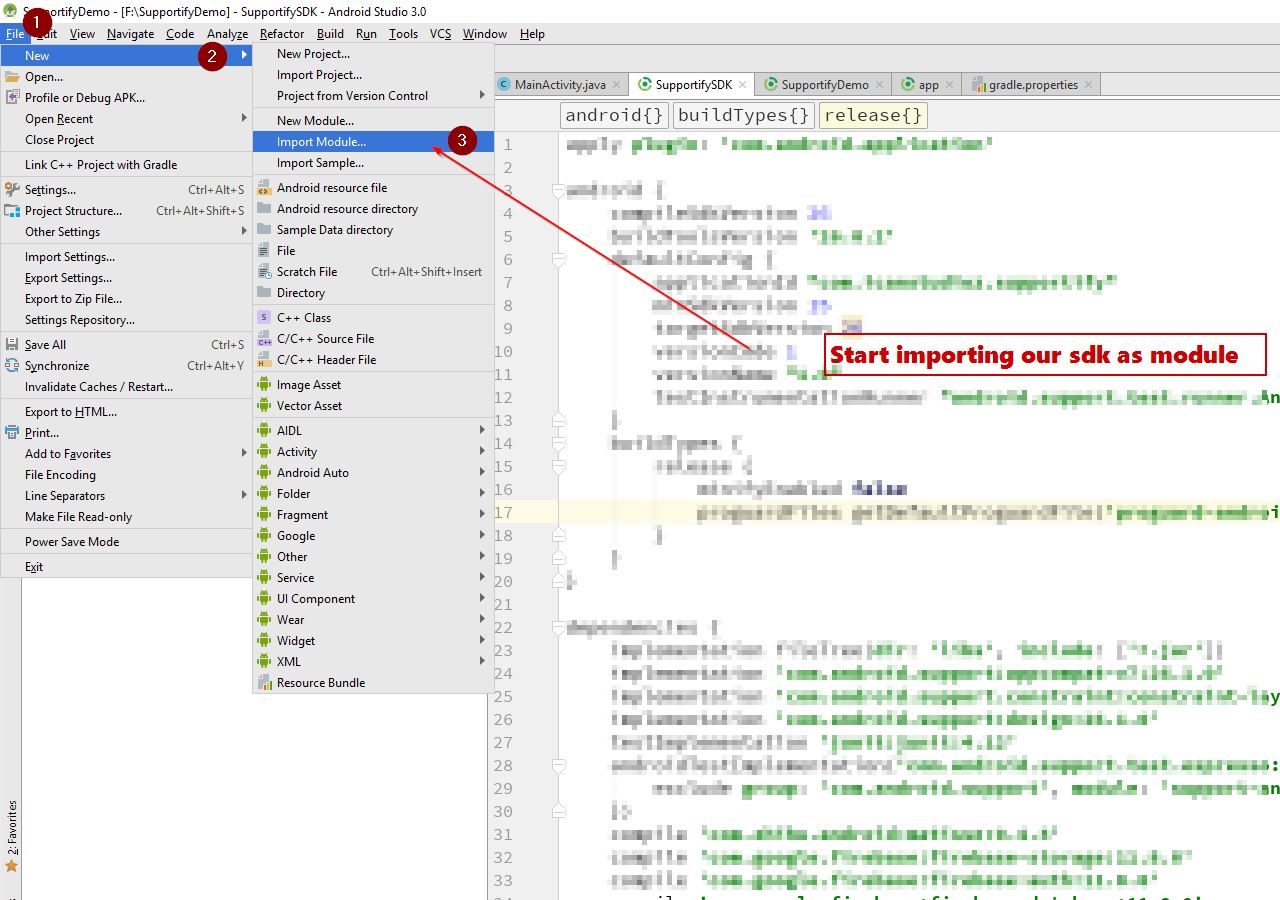This screenshot has width=1280, height=900.
Task: Click the Settings wrench icon
Action: tap(12, 190)
